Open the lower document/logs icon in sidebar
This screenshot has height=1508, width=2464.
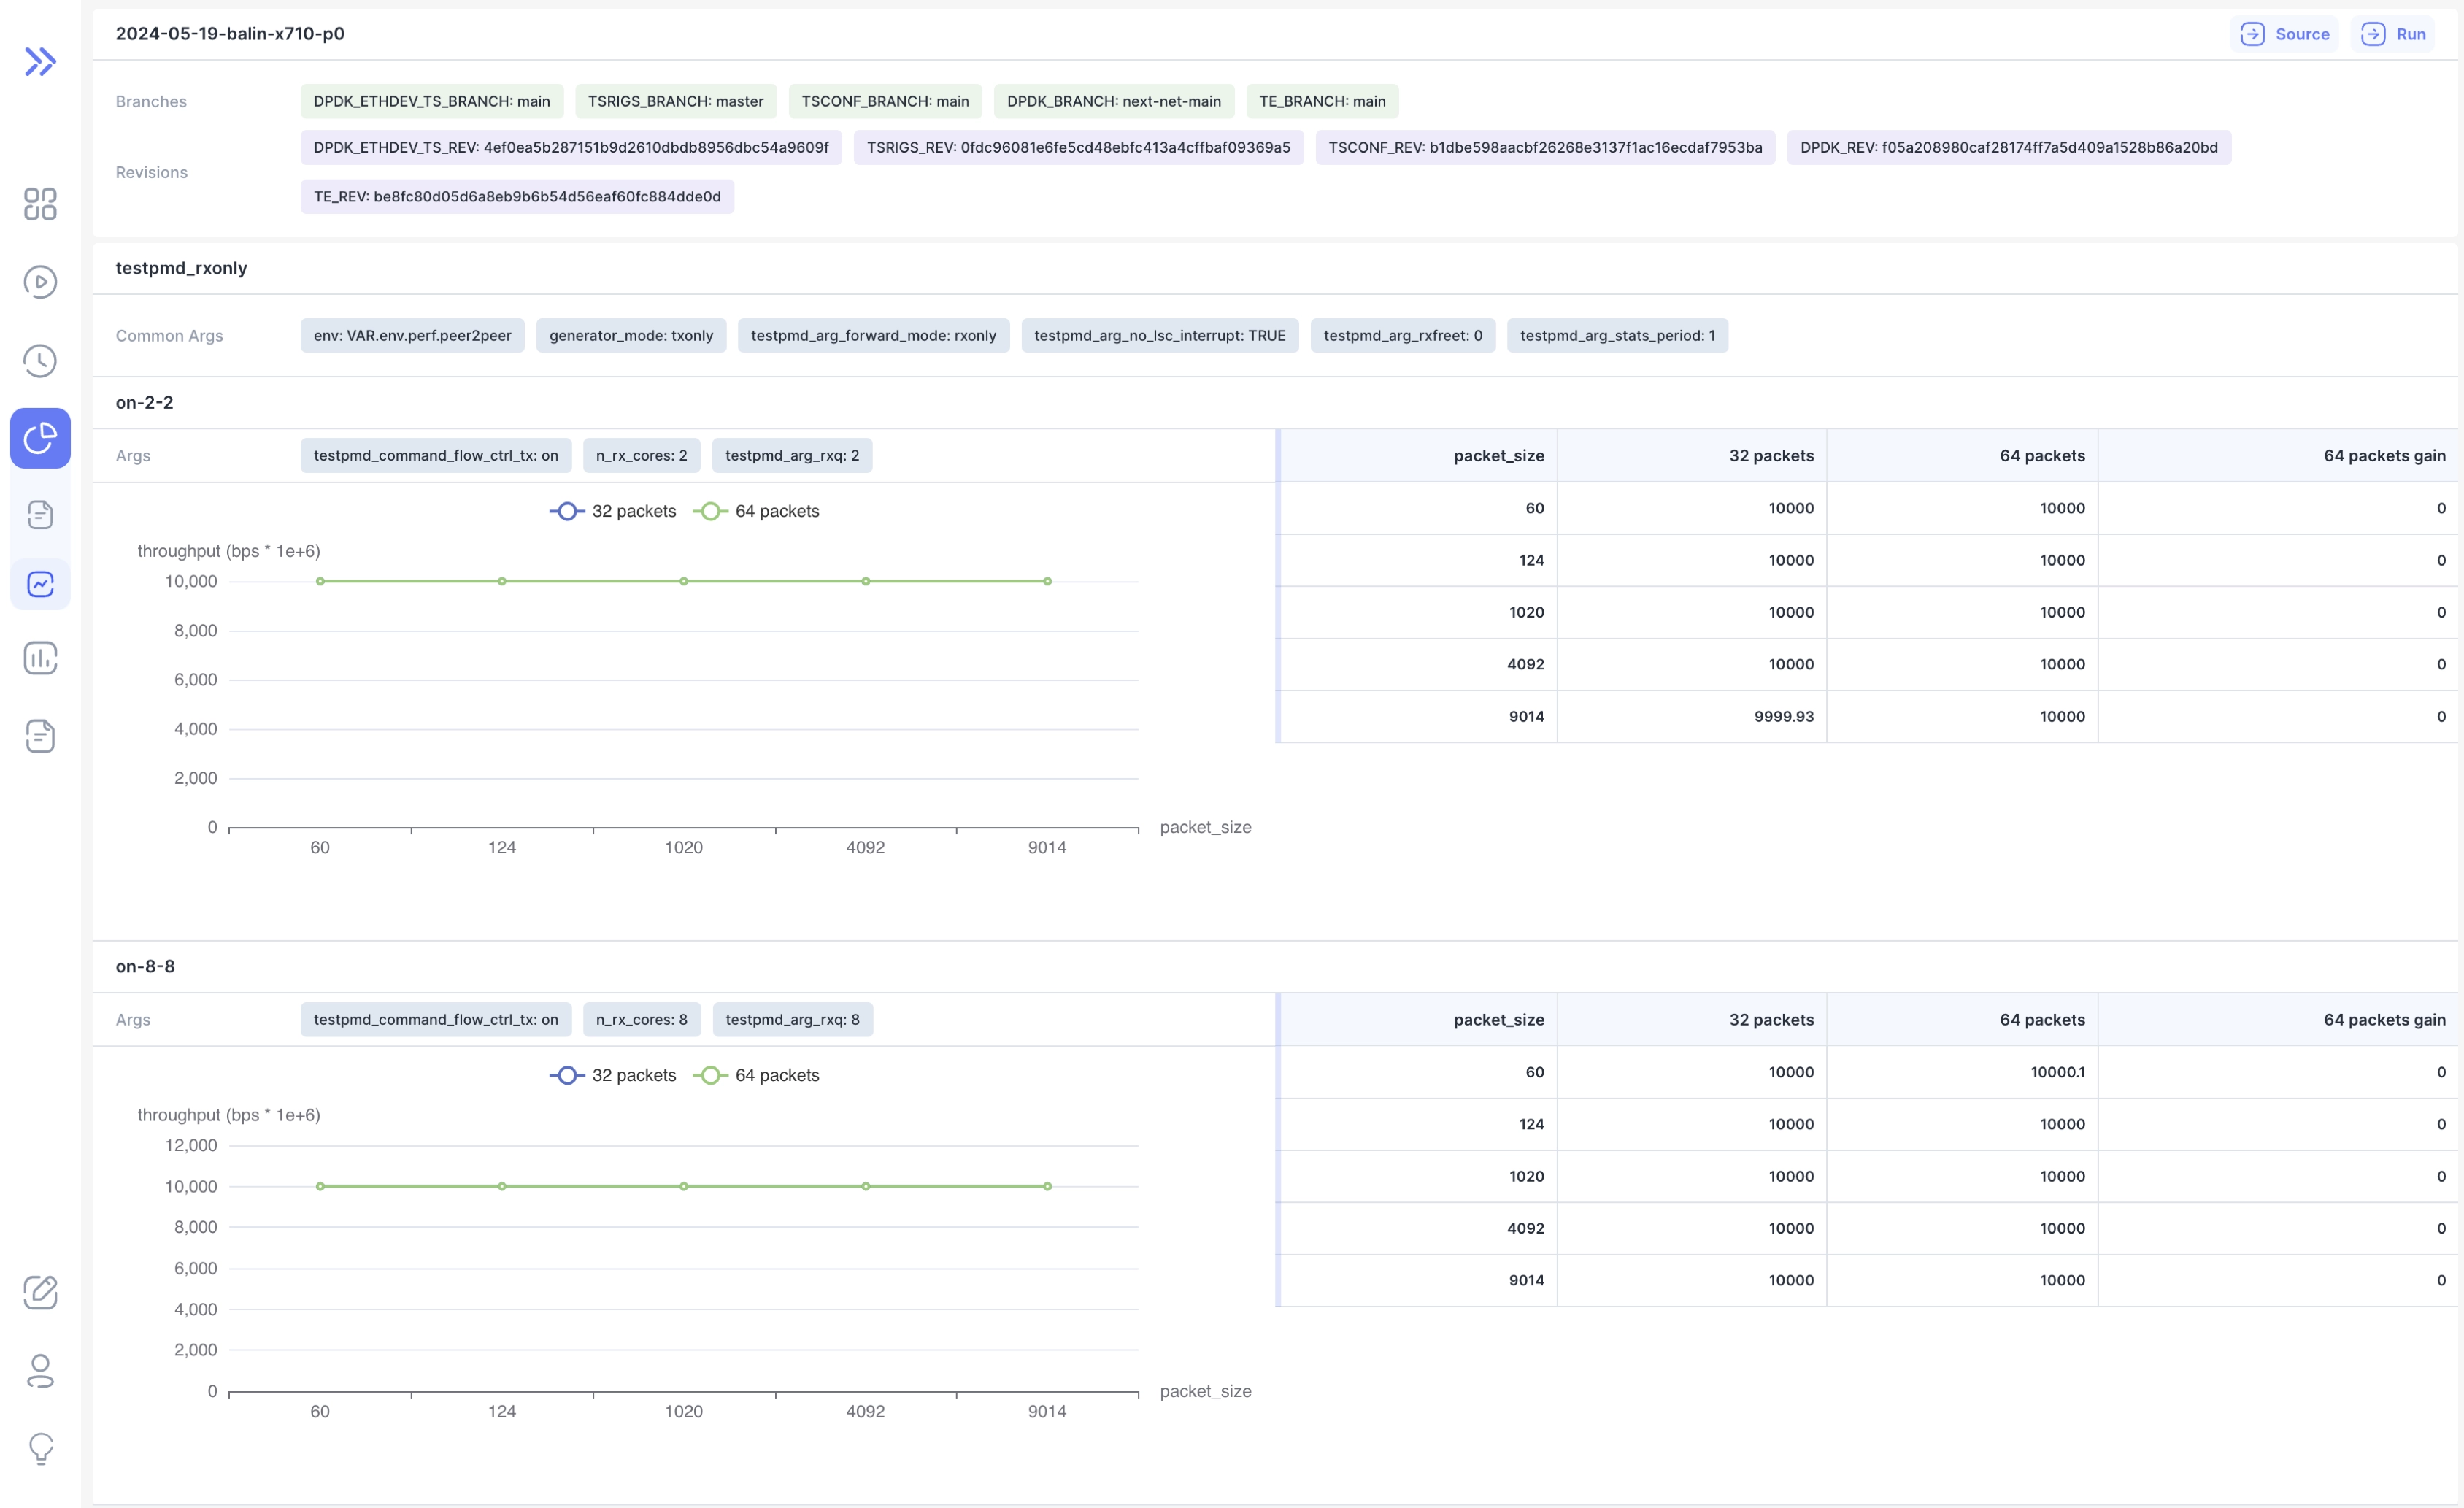[40, 735]
